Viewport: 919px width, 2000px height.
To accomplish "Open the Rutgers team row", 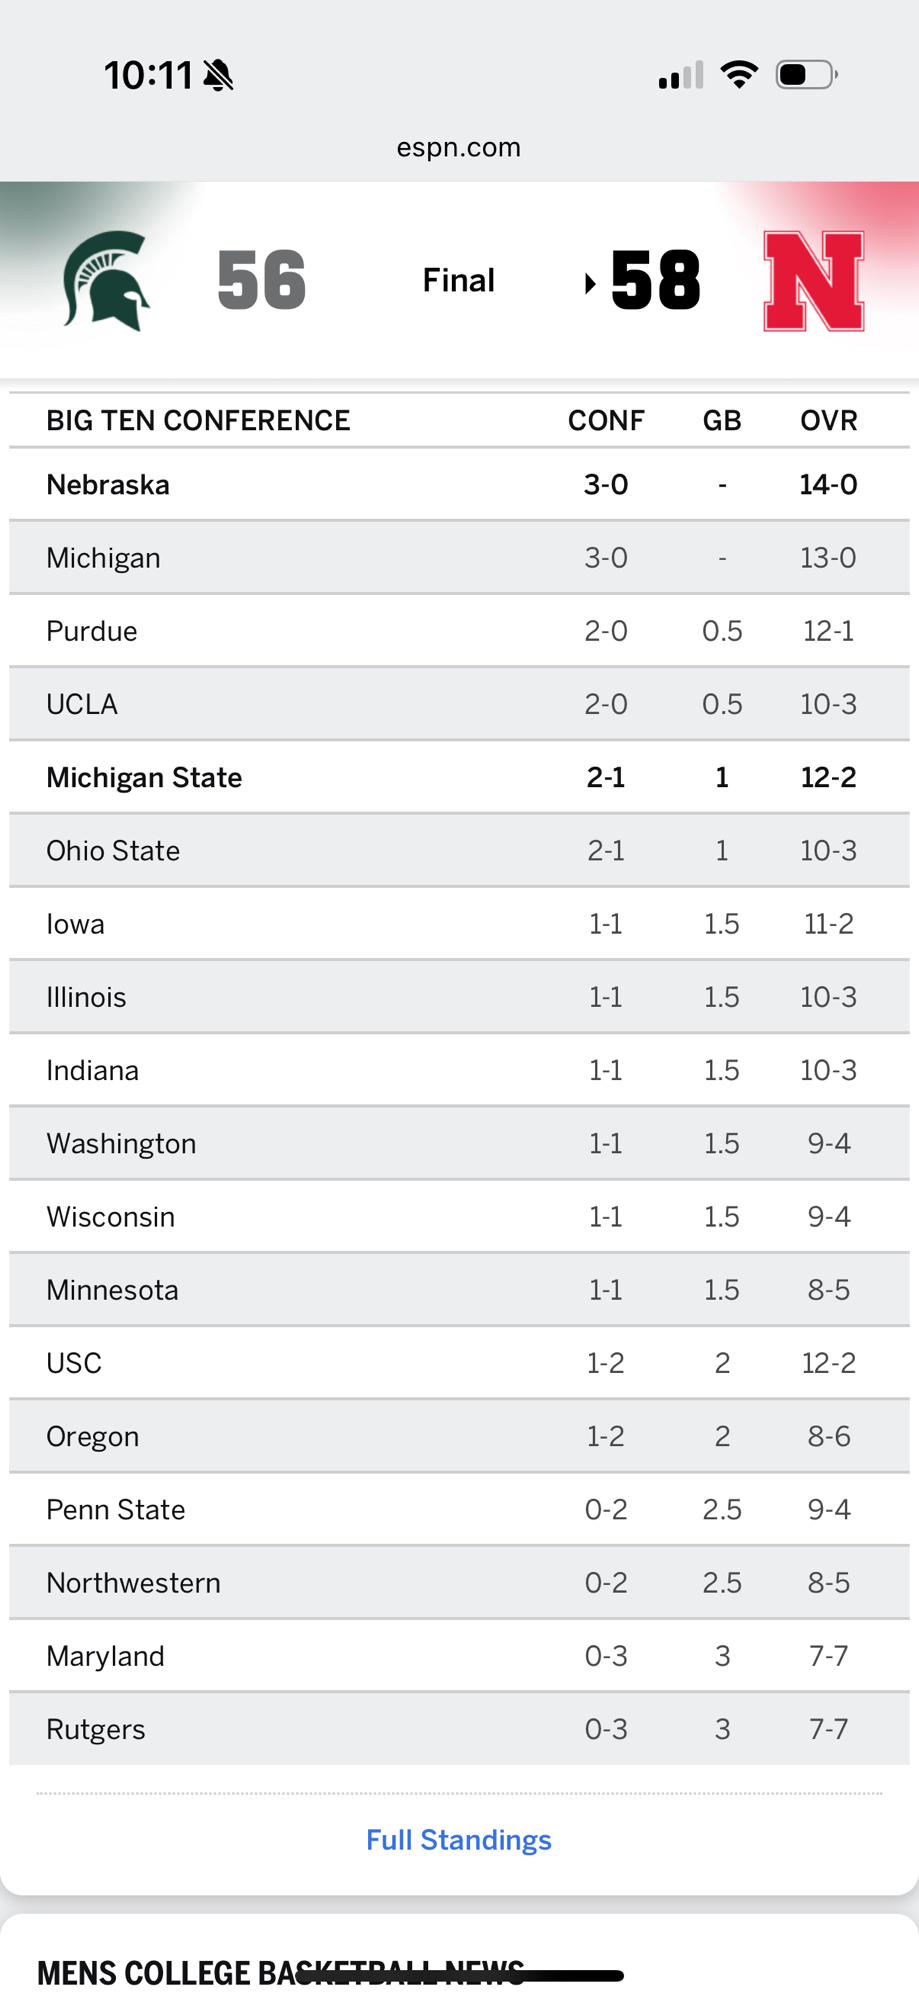I will tap(96, 1729).
